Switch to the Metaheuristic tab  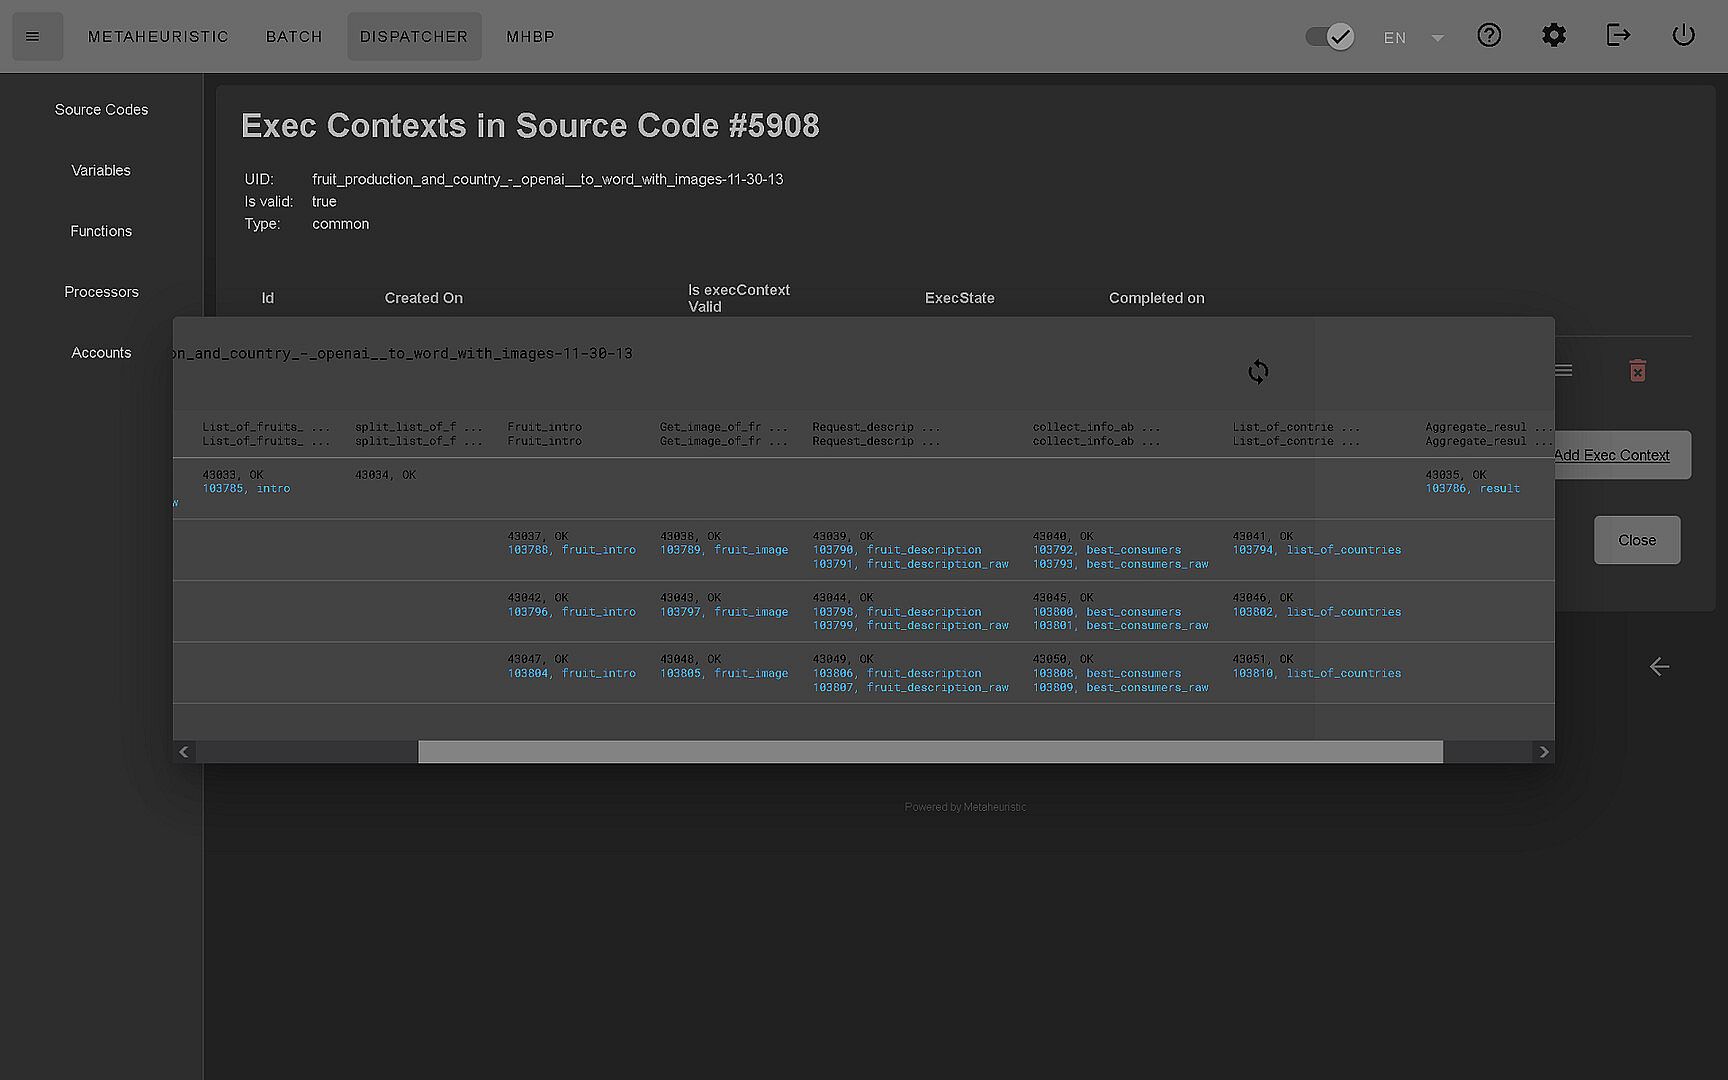point(158,36)
